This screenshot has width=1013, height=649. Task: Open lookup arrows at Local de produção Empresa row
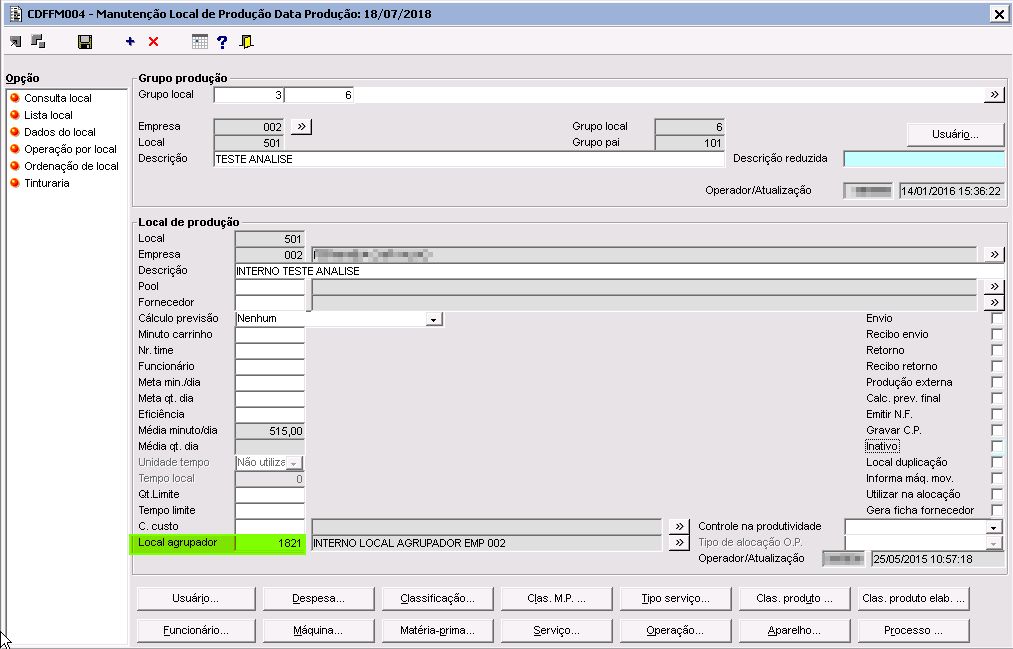coord(994,254)
